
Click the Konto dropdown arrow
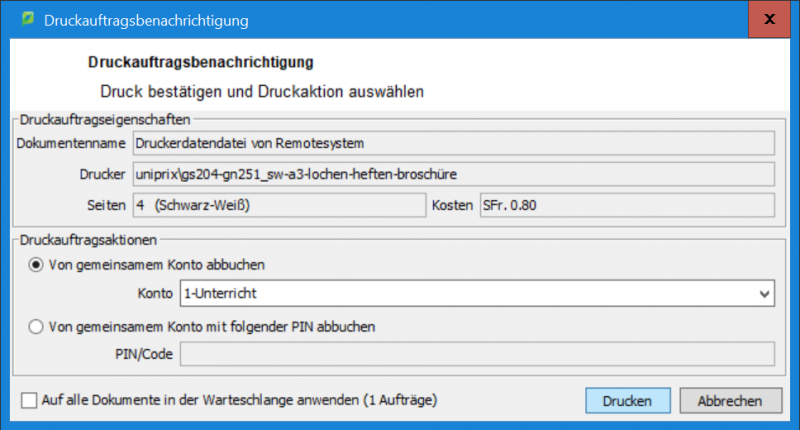[765, 294]
